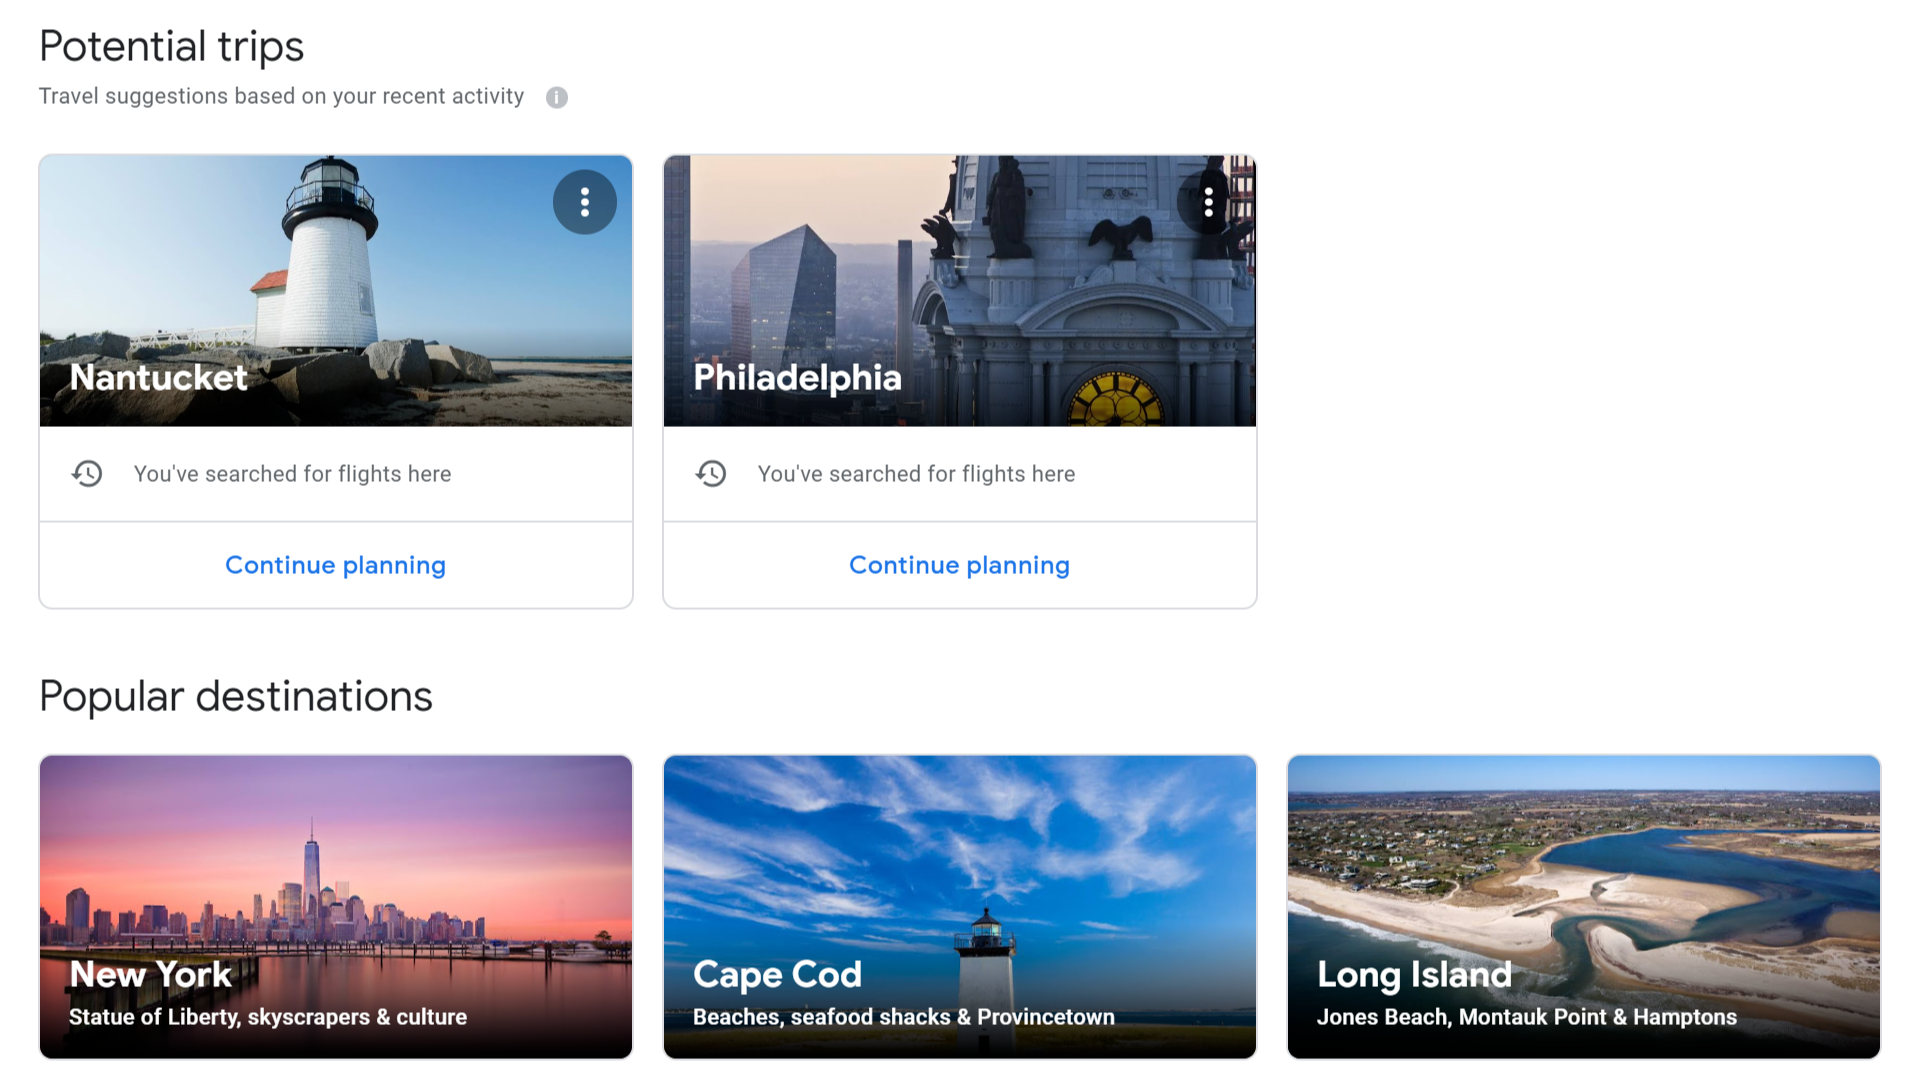1920x1080 pixels.
Task: Click the search history clock icon under Nantucket
Action: click(x=88, y=473)
